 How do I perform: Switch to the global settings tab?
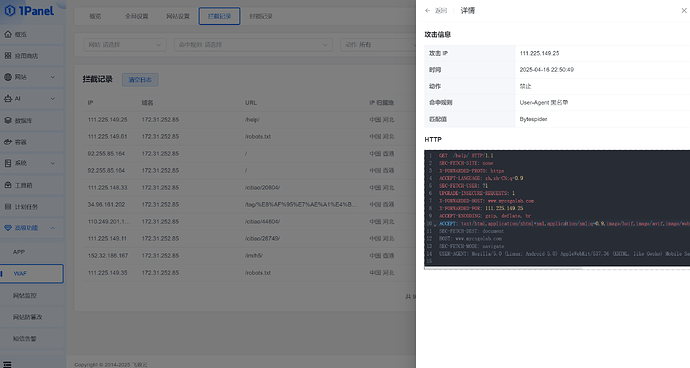pyautogui.click(x=136, y=16)
